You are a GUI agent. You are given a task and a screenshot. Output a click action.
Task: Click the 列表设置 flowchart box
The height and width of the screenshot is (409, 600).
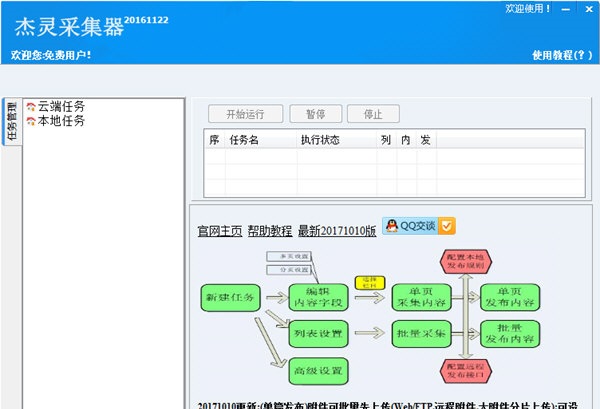click(x=318, y=334)
